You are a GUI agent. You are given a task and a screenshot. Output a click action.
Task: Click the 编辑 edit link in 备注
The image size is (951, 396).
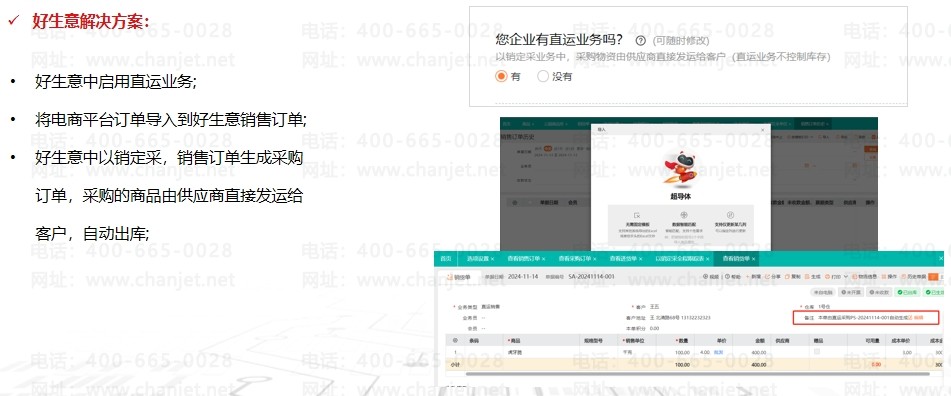tap(918, 317)
